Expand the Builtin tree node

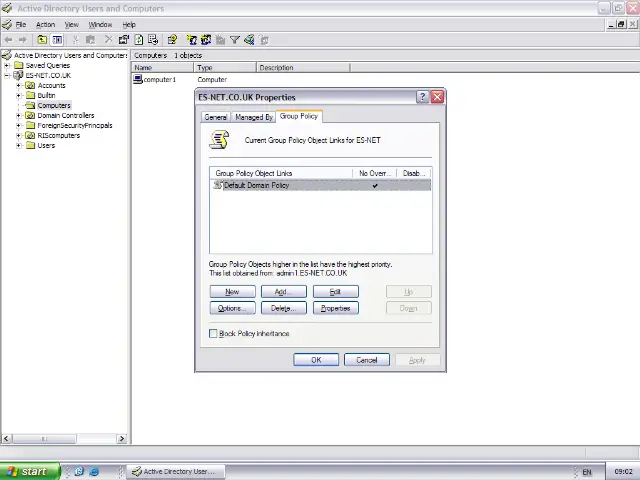[x=18, y=96]
